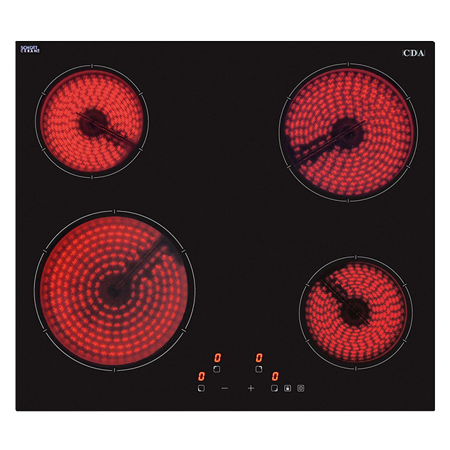Tap the rear-left zone select key
Viewport: 450px width, 450px height.
(216, 369)
